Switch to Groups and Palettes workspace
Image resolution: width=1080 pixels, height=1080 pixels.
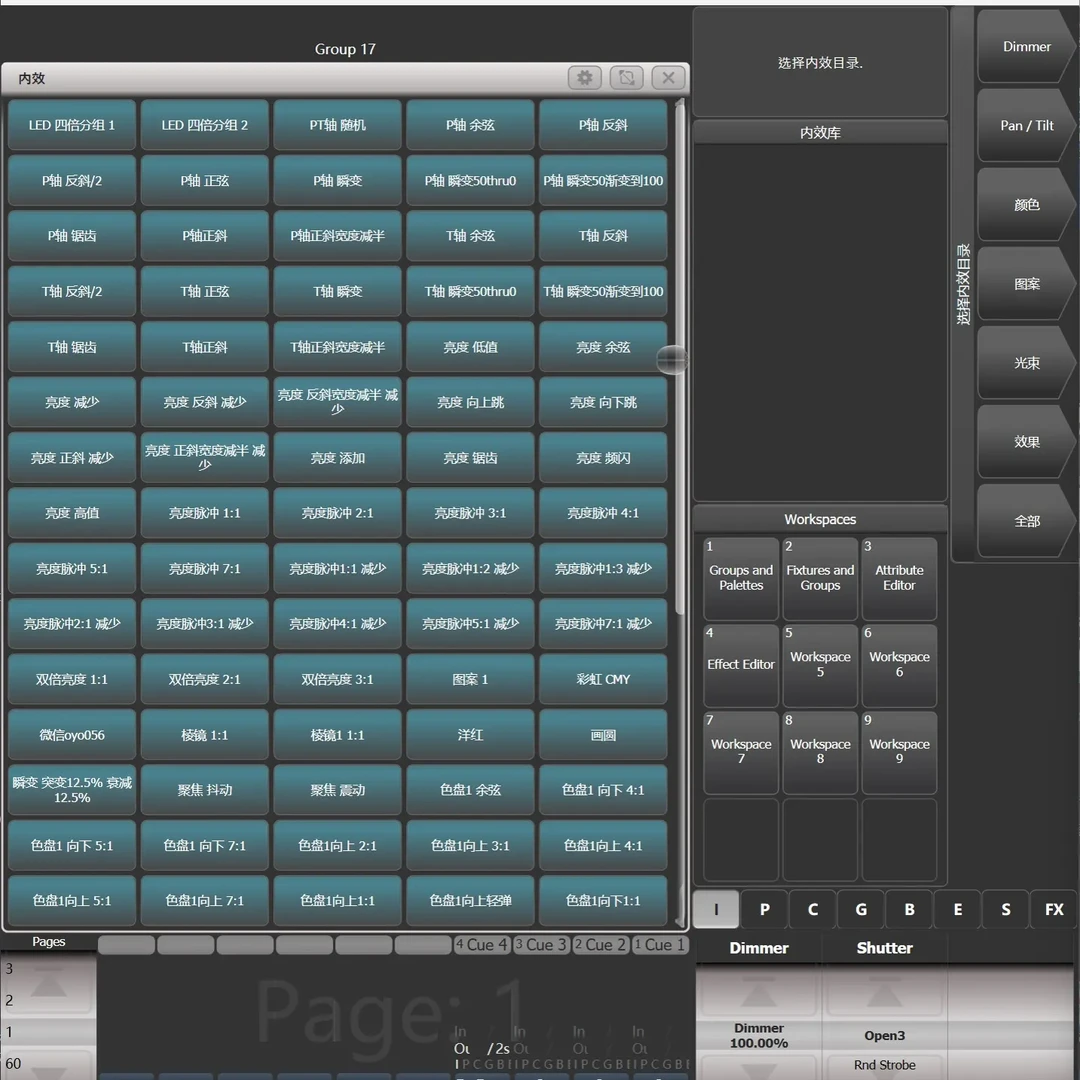pos(741,578)
